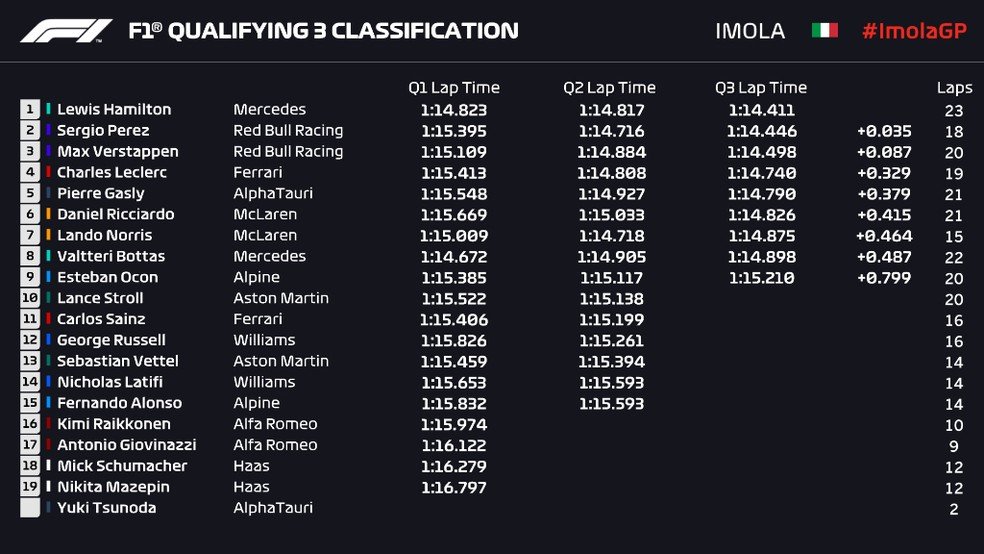Click the position 1 number badge
Screen dimensions: 984x554
tap(29, 109)
